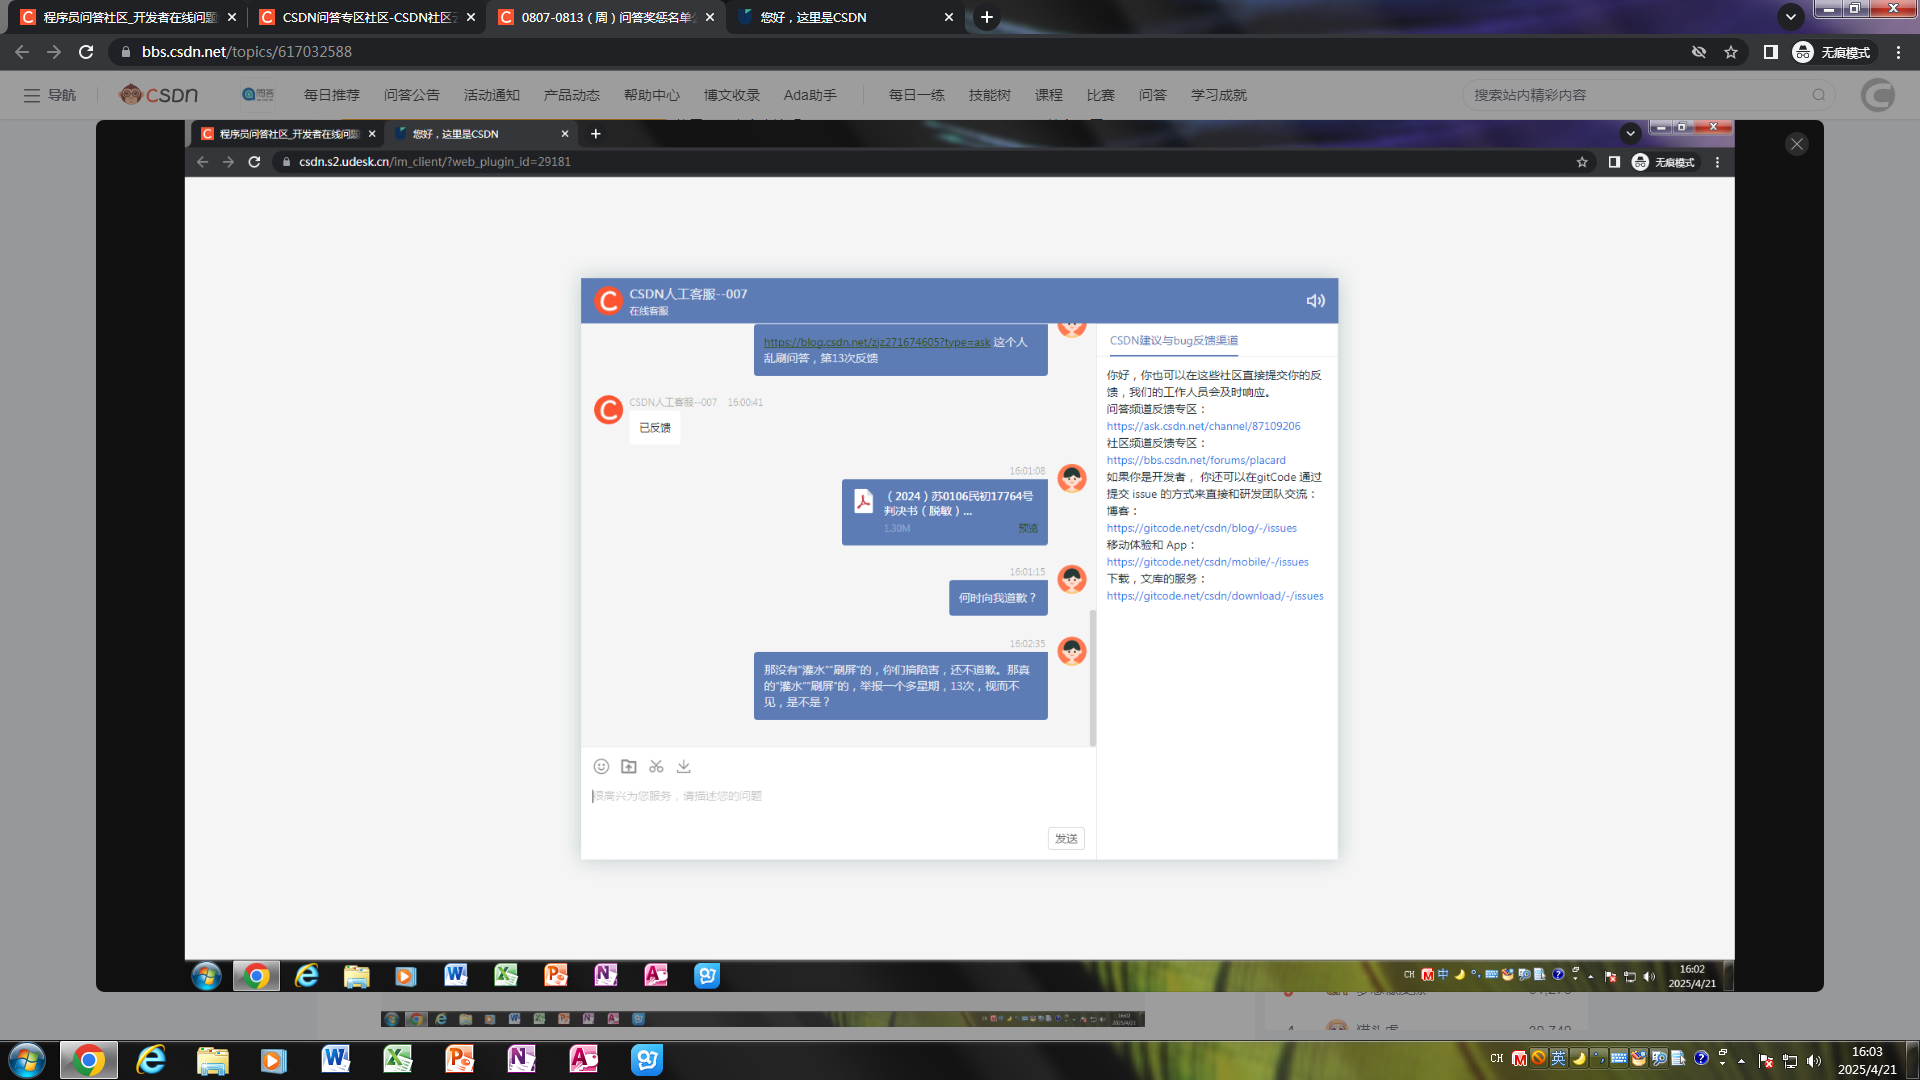This screenshot has height=1080, width=1920.
Task: Toggle the moon half-width icon in bottom language bar
Action: click(x=1578, y=1058)
